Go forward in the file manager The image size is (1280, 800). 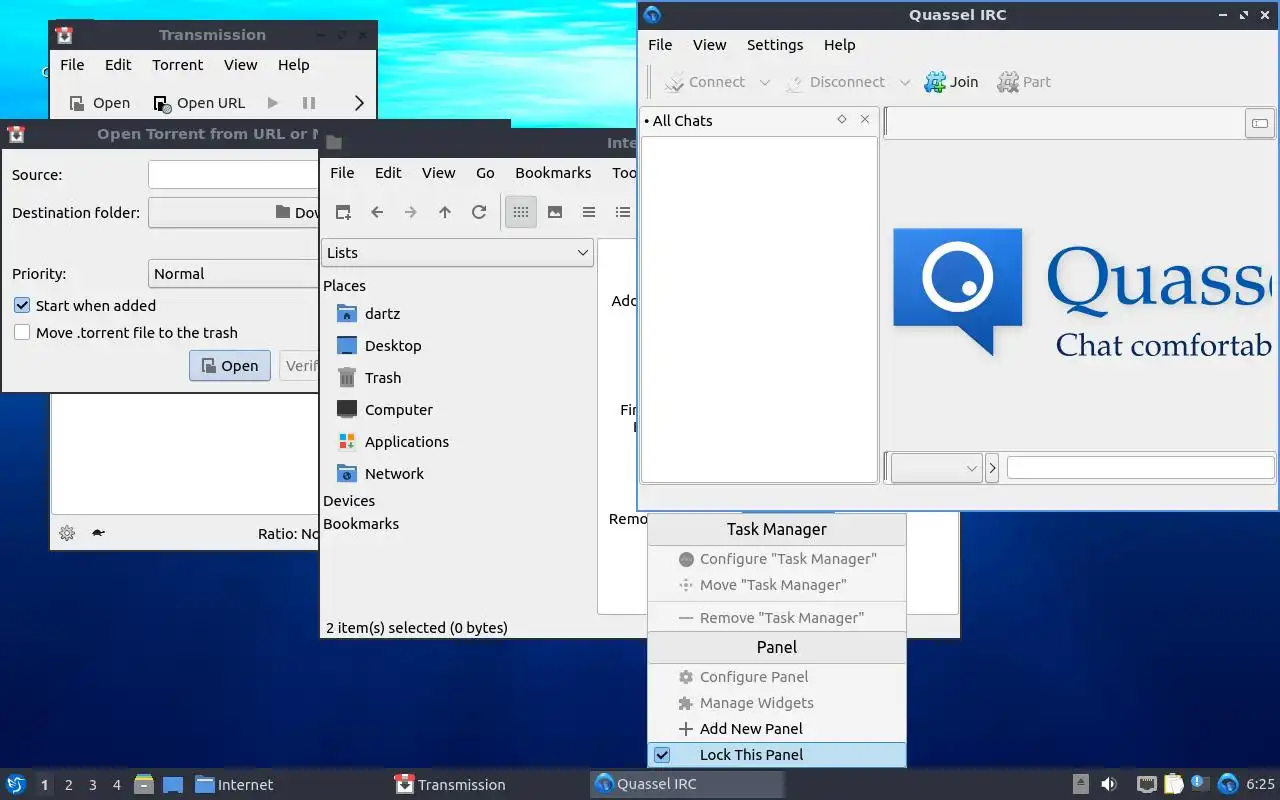[x=411, y=212]
